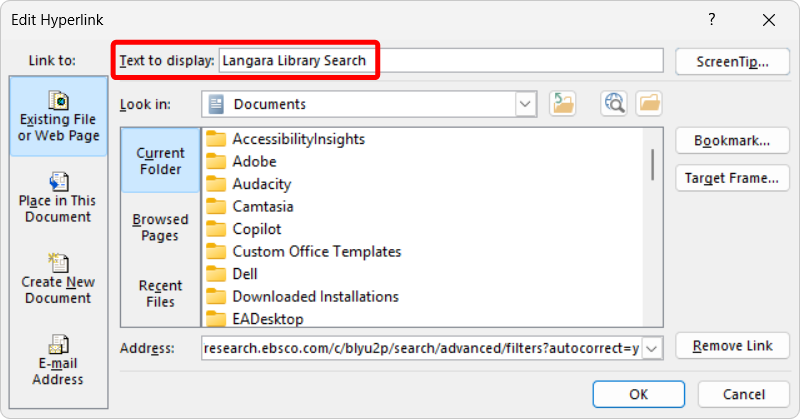This screenshot has width=800, height=419.
Task: Select Create New Document option
Action: (59, 278)
